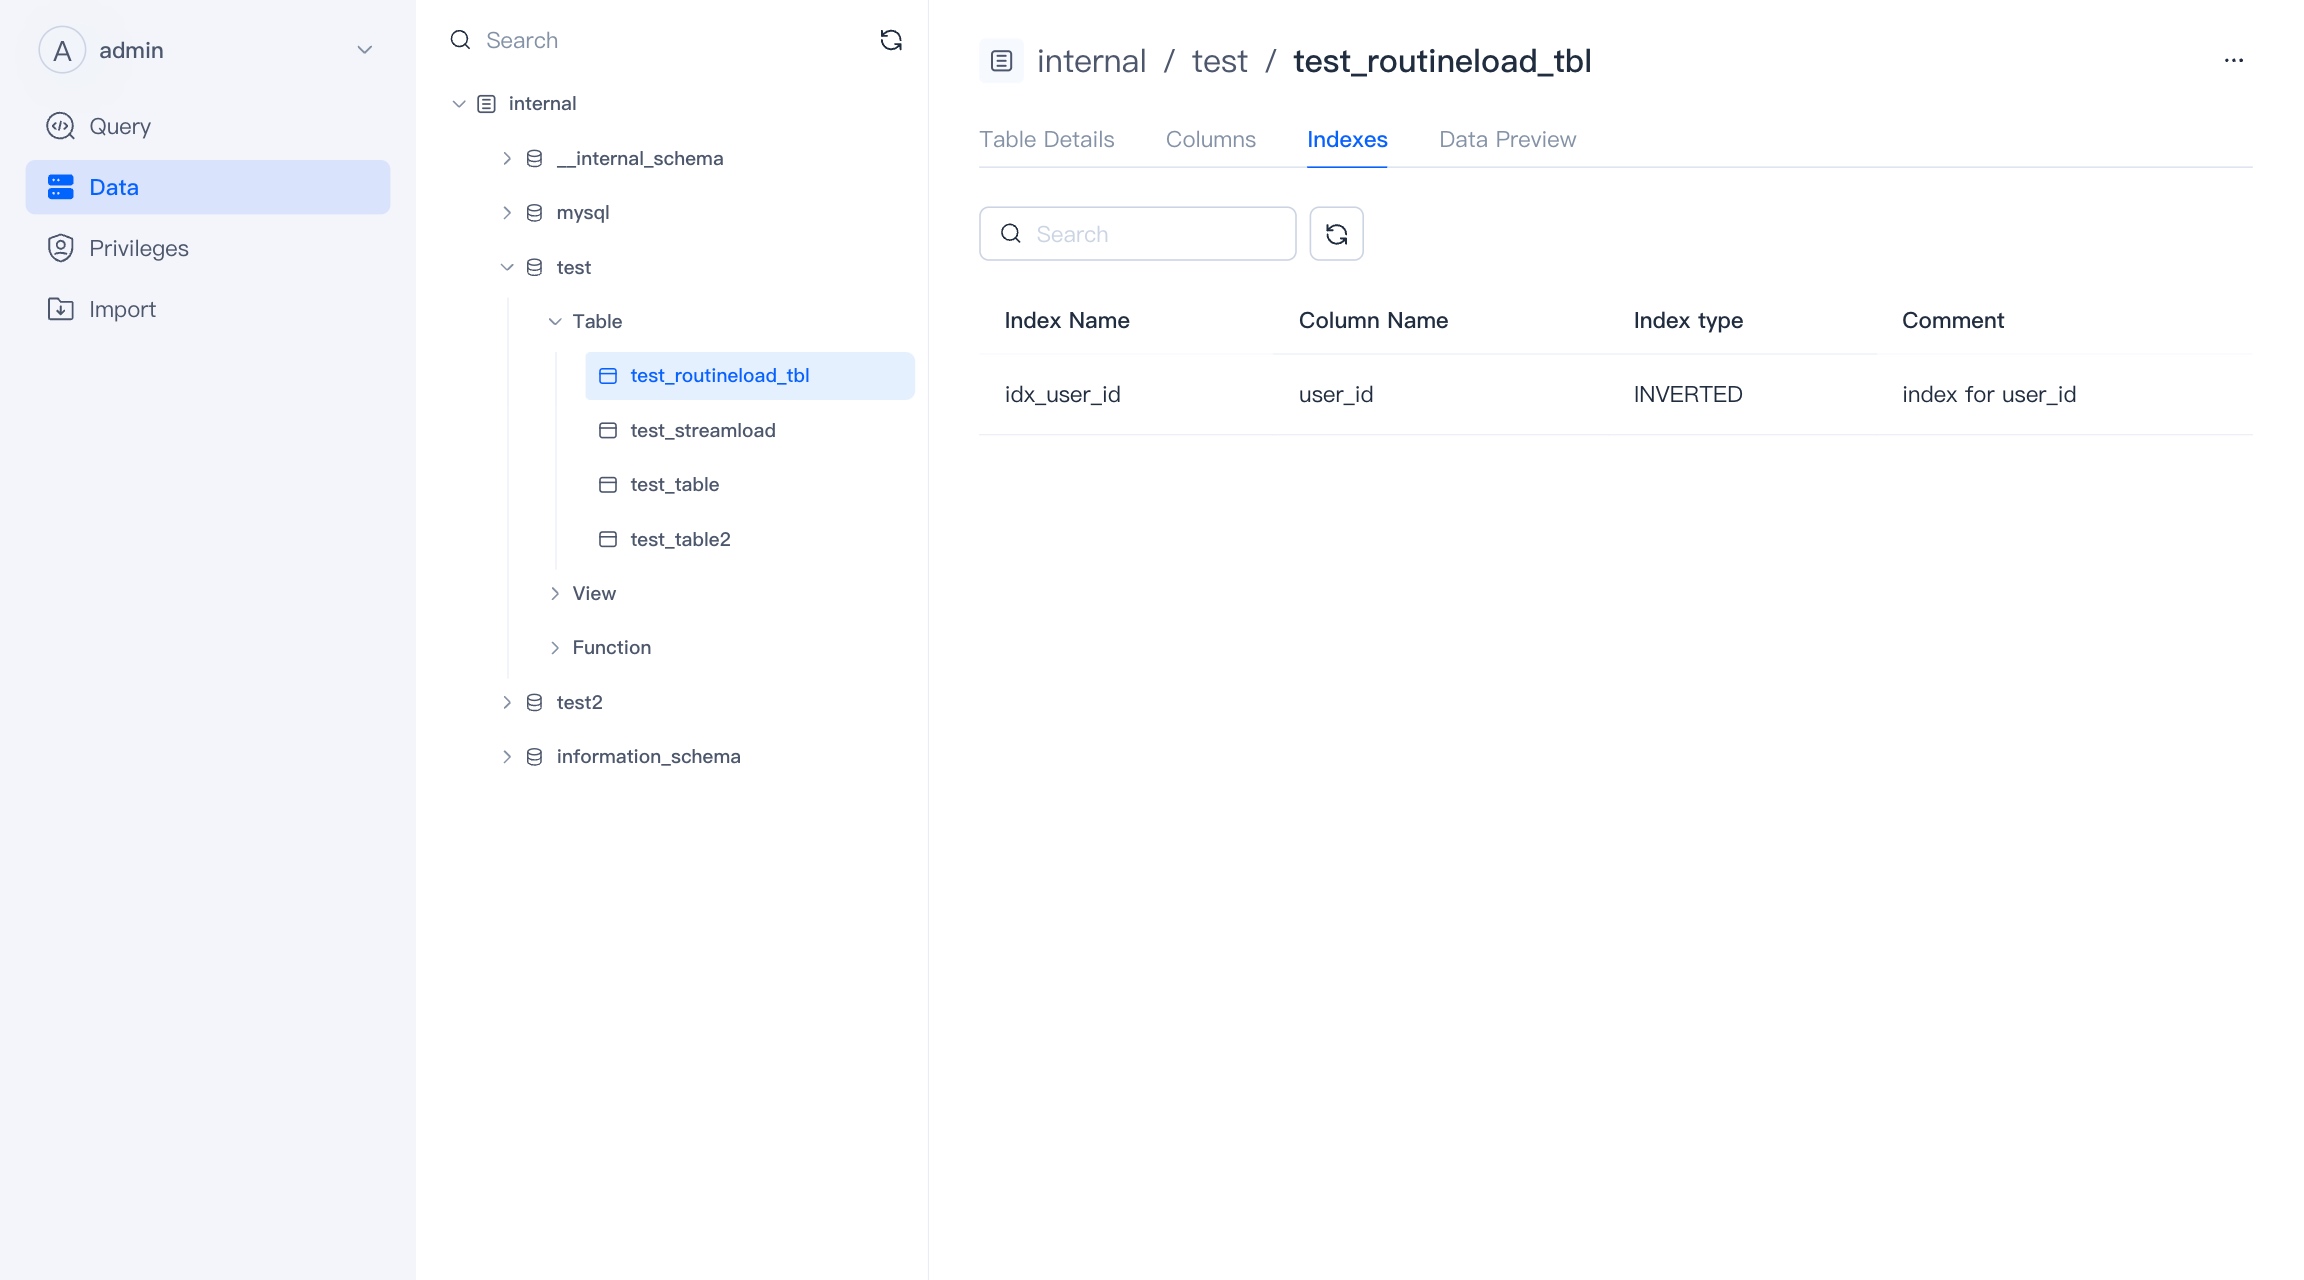Click the admin avatar icon
Image resolution: width=2304 pixels, height=1280 pixels.
pos(62,50)
